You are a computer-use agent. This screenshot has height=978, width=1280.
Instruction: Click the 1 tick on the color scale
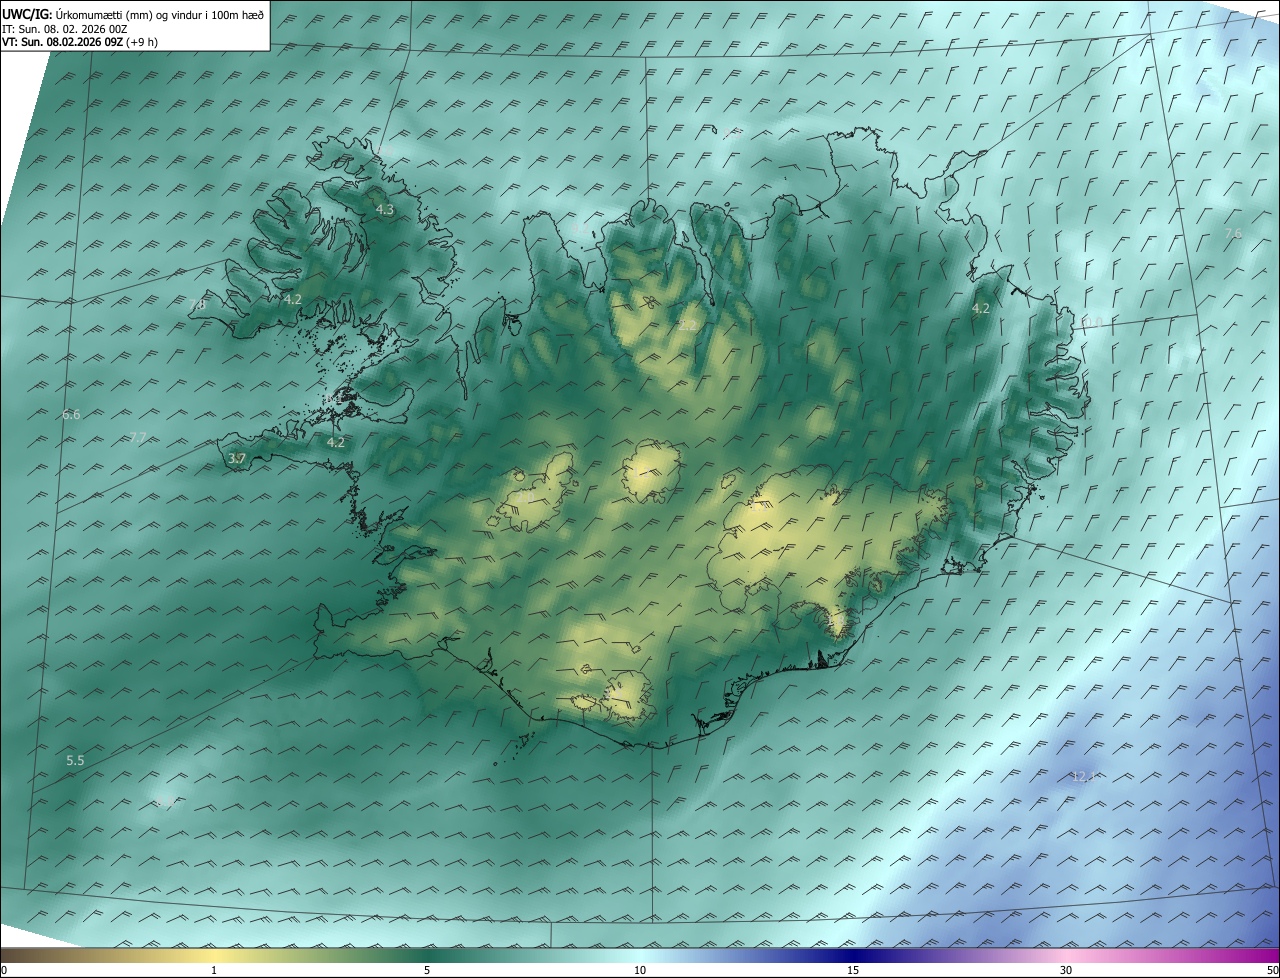pyautogui.click(x=214, y=970)
